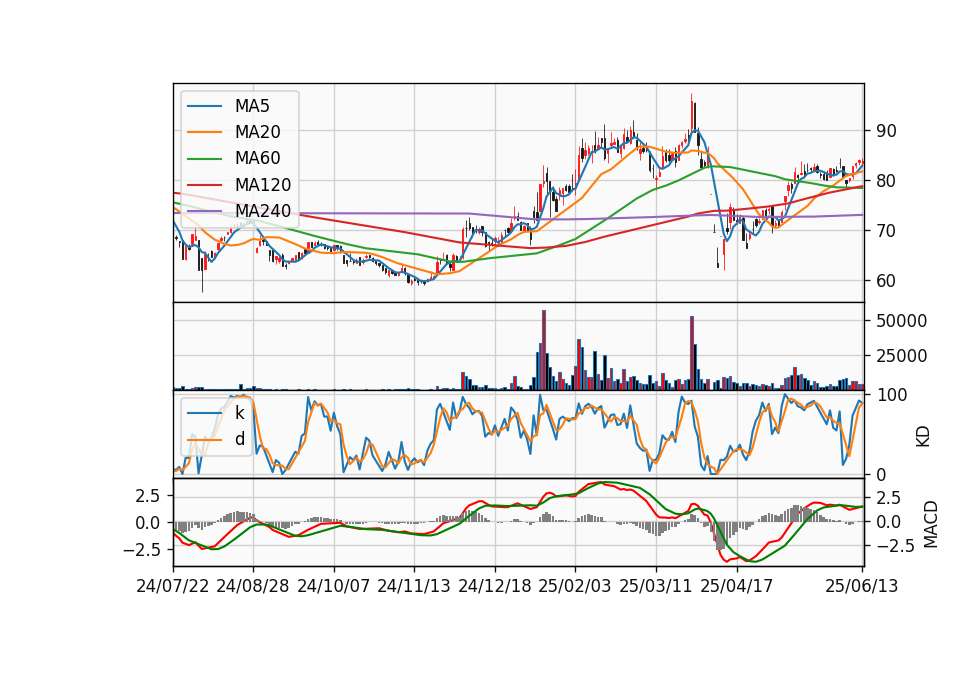The width and height of the screenshot is (960, 690).
Task: Click the date label 24/08/28
Action: [x=253, y=586]
